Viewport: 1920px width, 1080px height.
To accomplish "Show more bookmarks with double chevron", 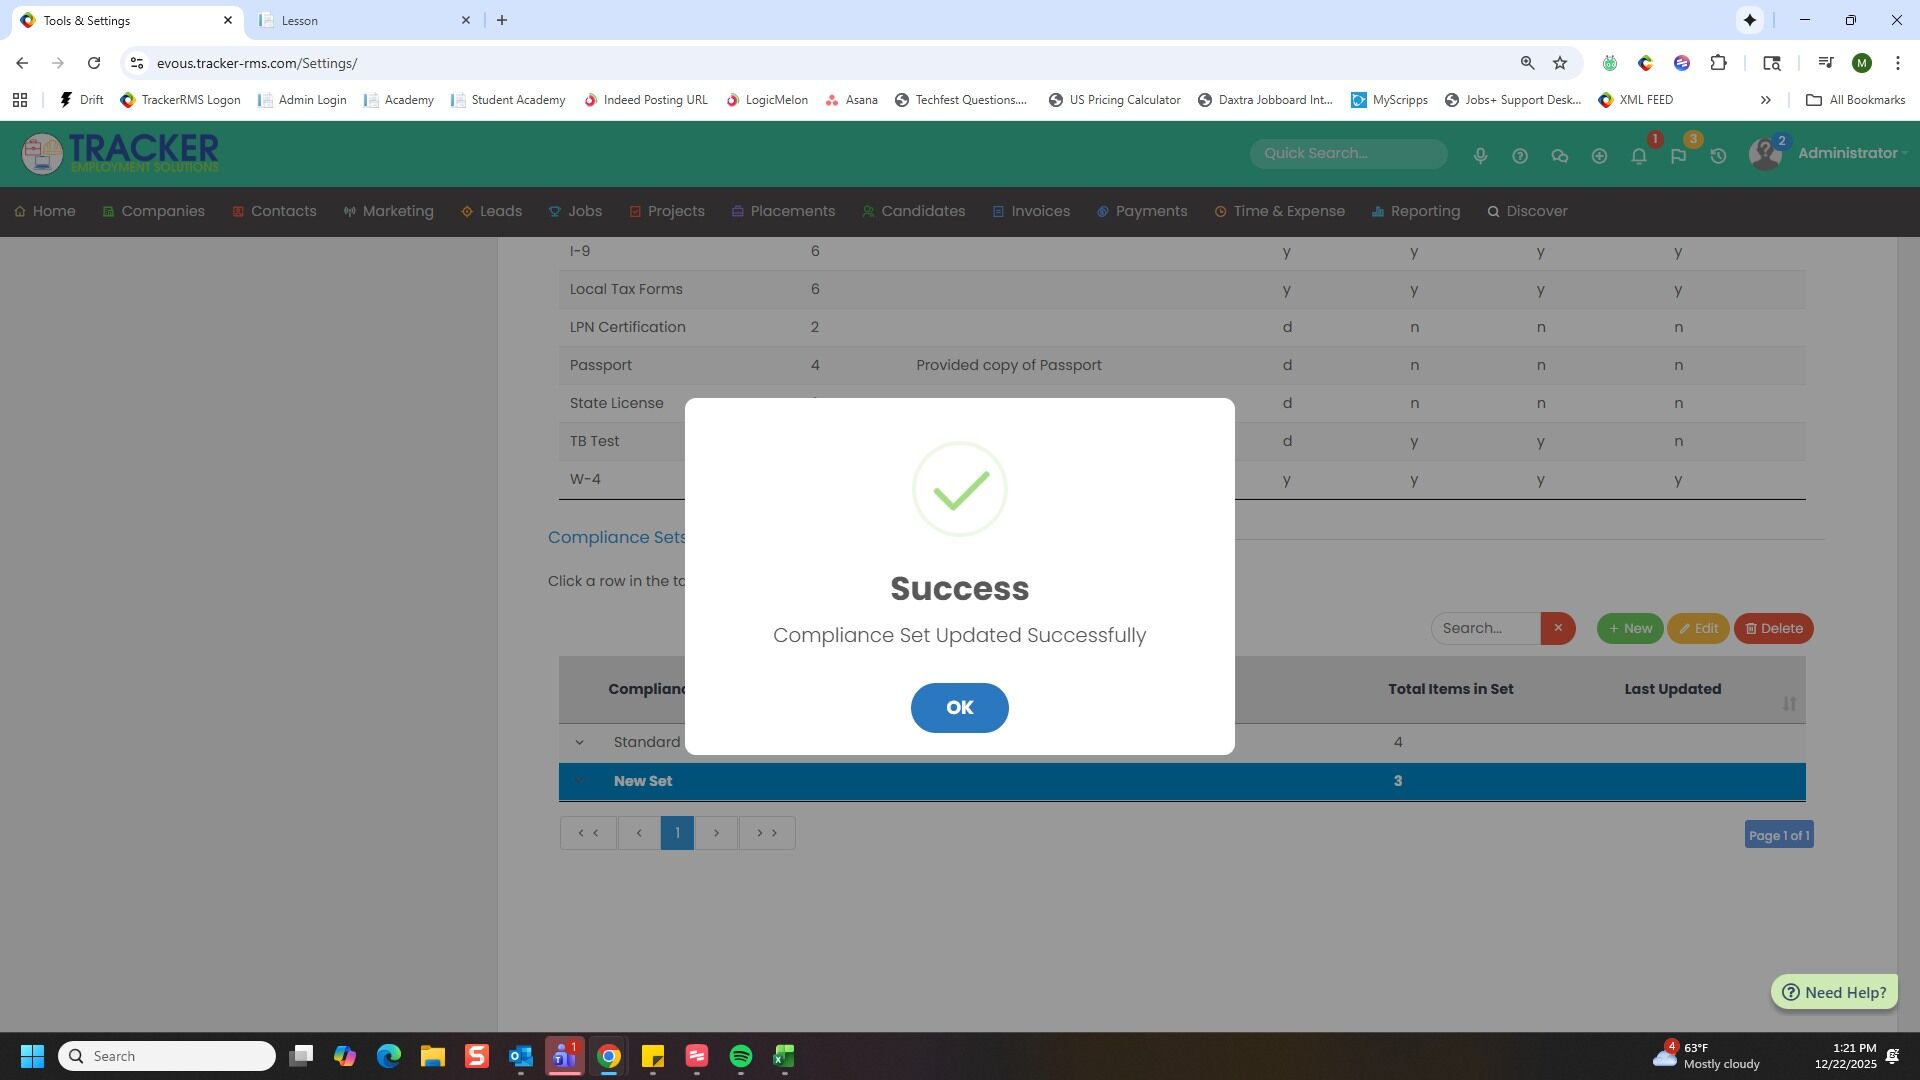I will coord(1765,100).
